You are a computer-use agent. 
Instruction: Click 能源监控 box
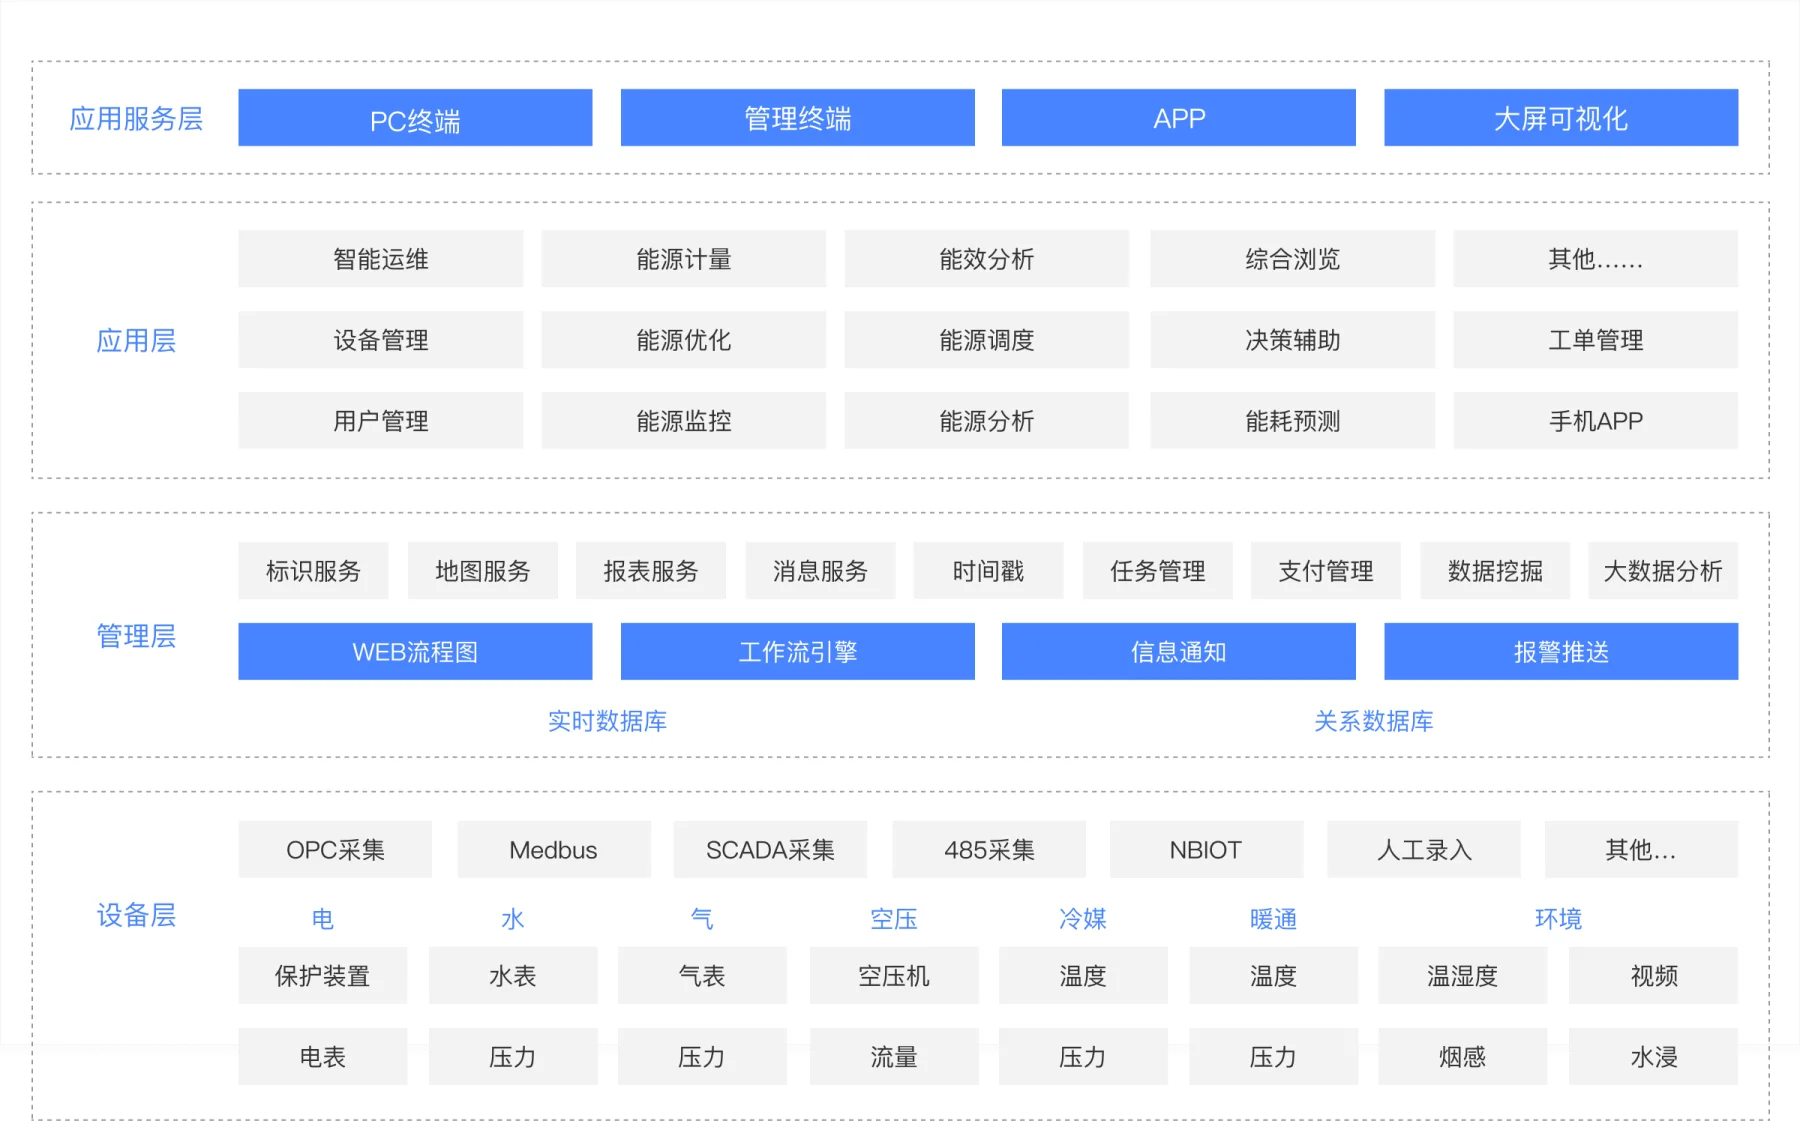(684, 421)
